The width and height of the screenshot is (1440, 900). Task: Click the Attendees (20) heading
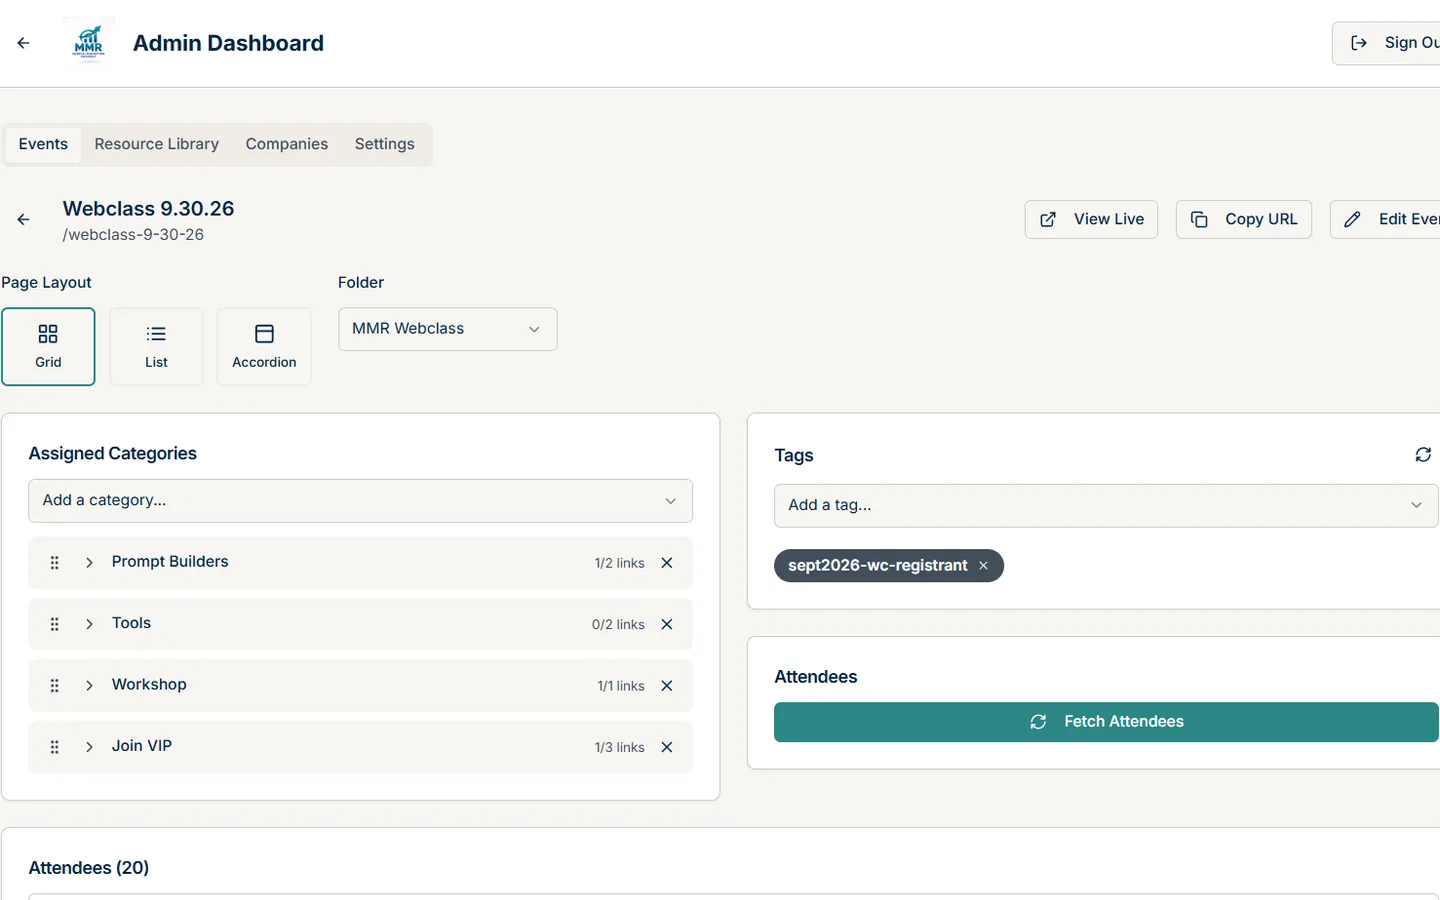[89, 868]
